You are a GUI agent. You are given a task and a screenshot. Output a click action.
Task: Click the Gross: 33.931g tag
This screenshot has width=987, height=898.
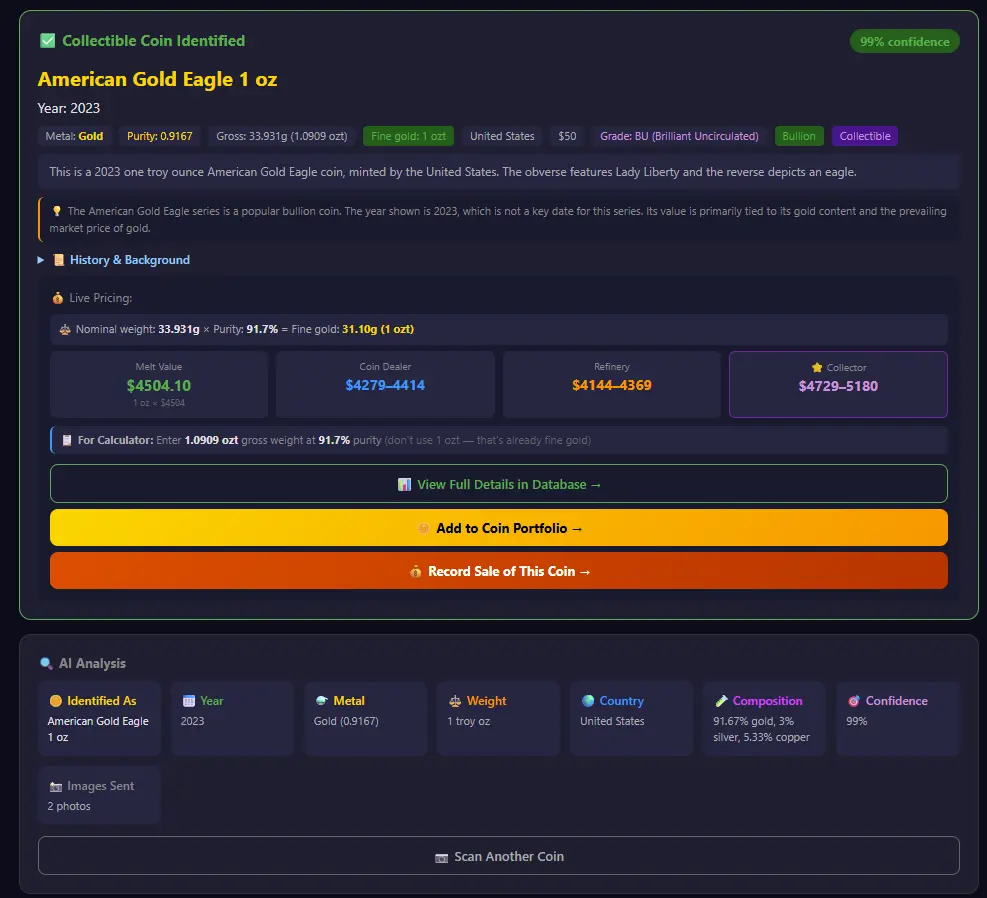point(281,136)
